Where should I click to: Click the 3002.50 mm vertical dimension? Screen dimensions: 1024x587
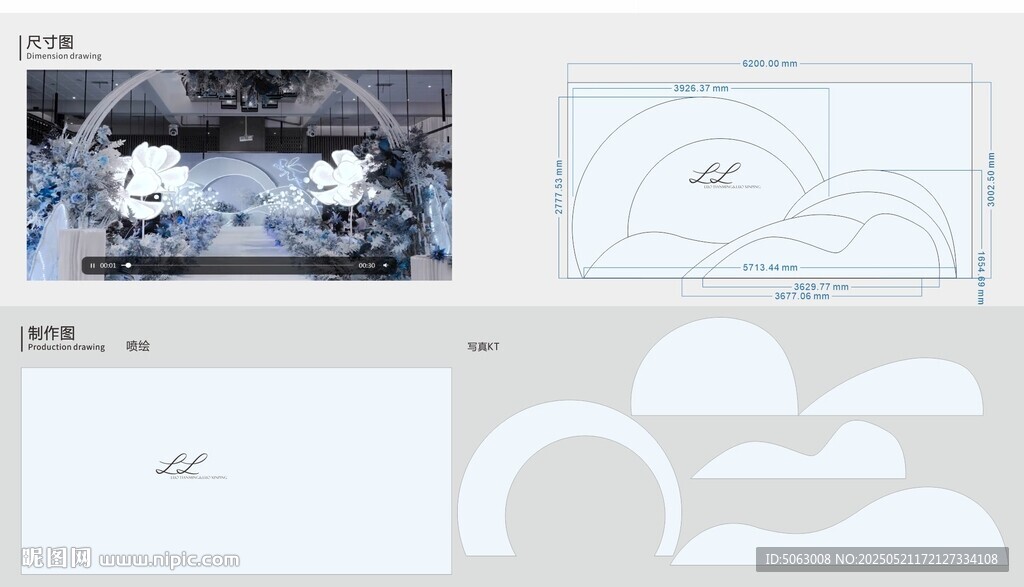pyautogui.click(x=991, y=180)
